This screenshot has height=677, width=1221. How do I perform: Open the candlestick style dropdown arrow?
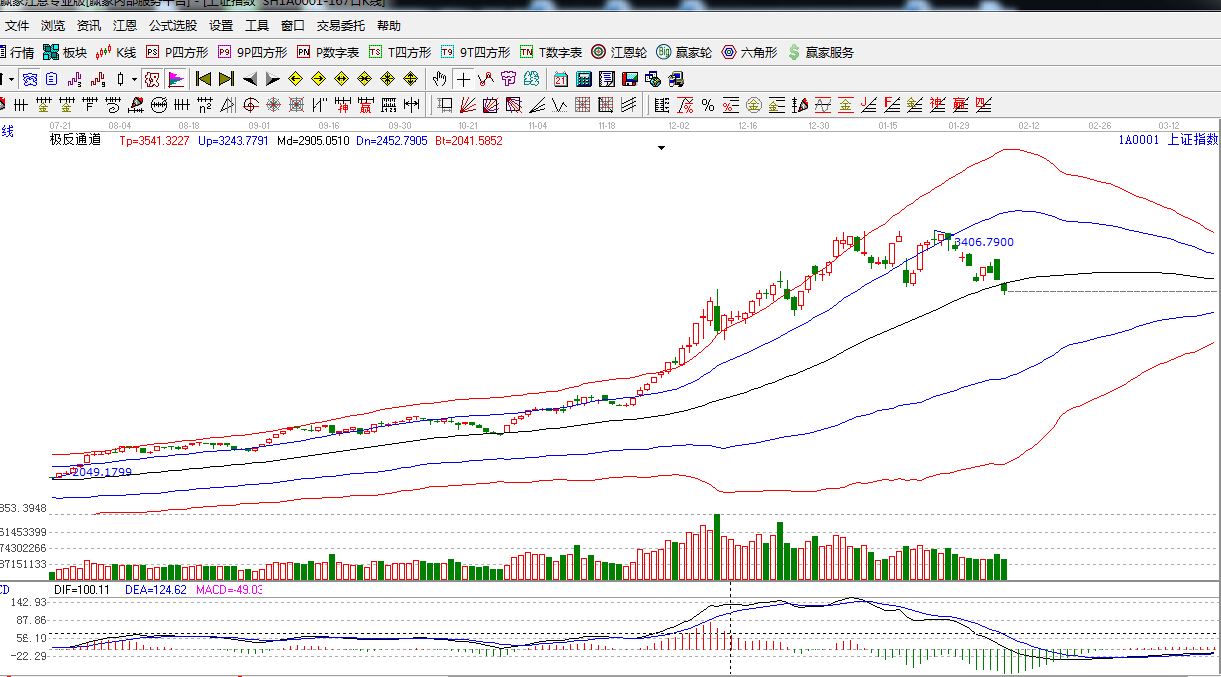coord(134,79)
